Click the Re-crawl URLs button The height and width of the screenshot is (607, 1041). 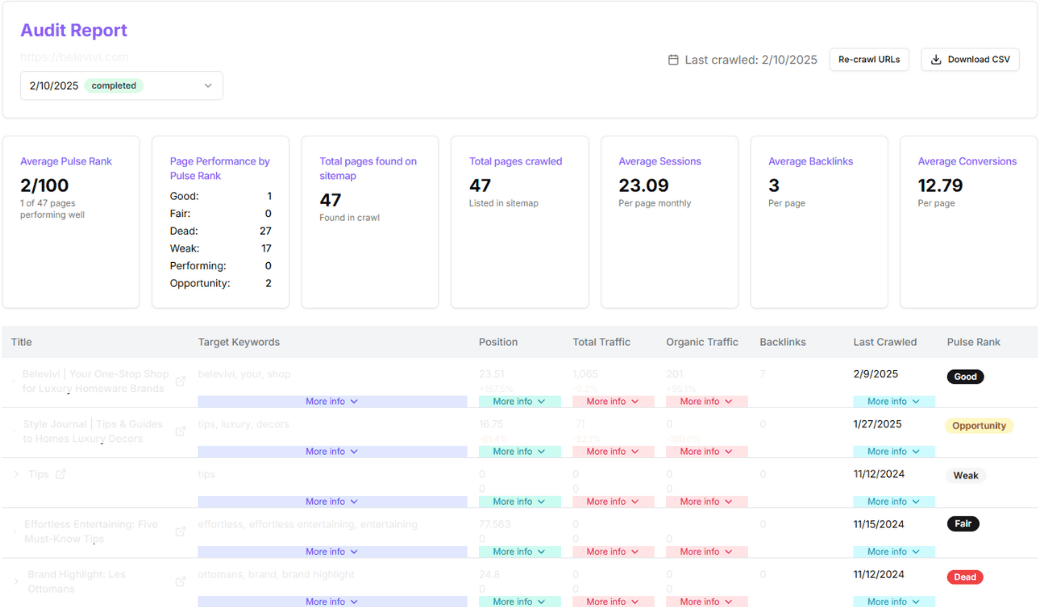[x=869, y=60]
